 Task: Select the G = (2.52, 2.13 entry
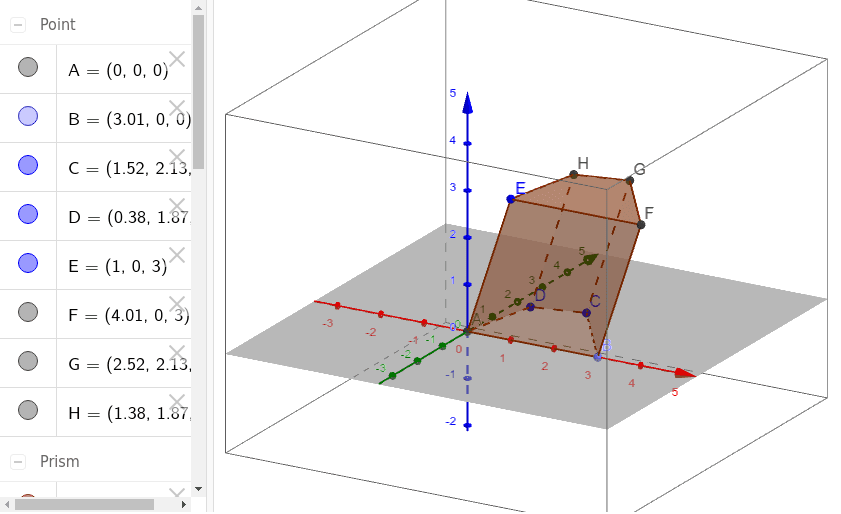click(x=129, y=364)
